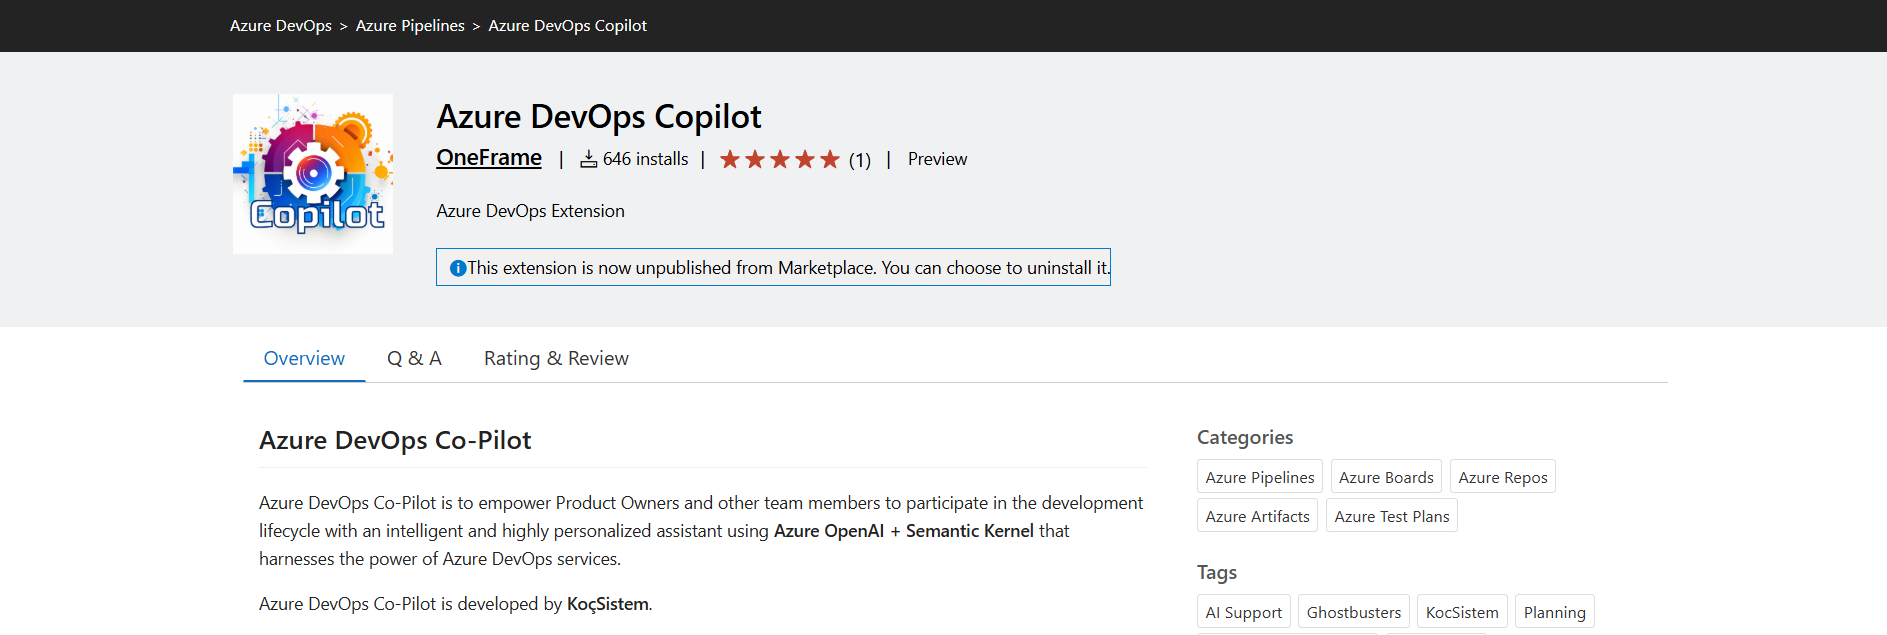Screen dimensions: 1887x635
Task: Click the Azure DevOps Copilot breadcrumb
Action: (x=567, y=26)
